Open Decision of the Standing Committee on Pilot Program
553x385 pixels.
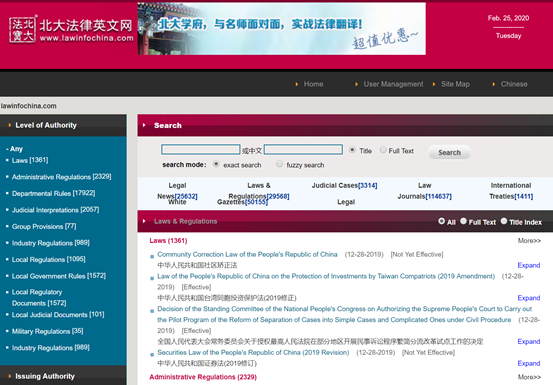tap(345, 314)
